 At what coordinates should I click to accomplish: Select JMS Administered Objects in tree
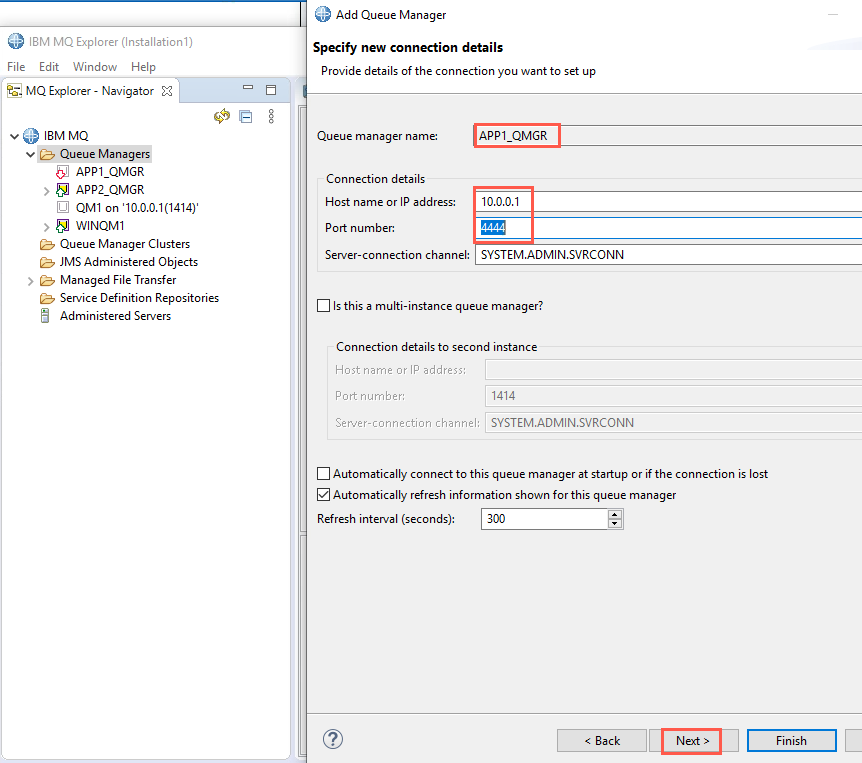(129, 262)
